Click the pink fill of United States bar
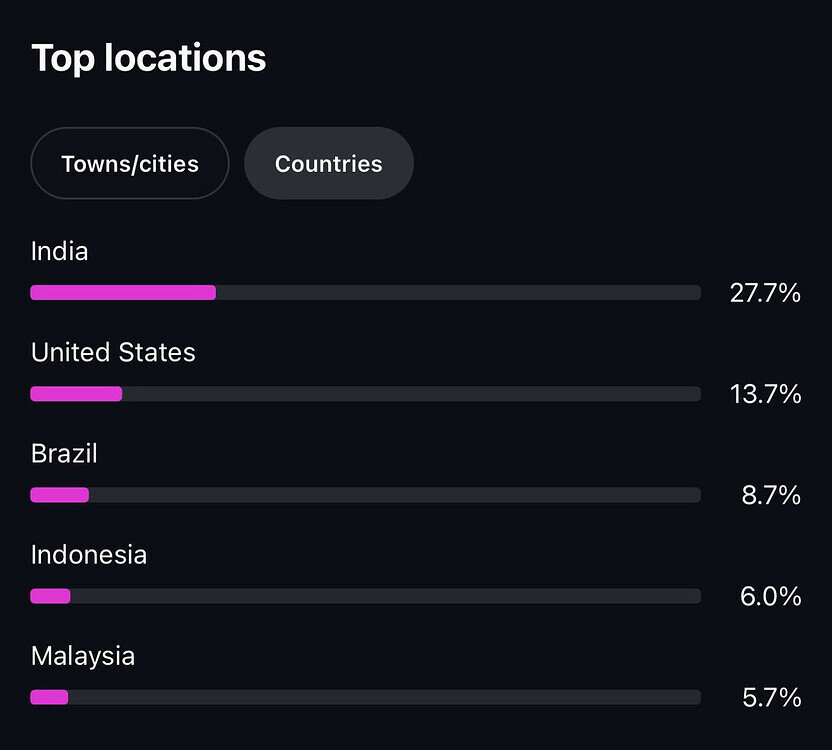This screenshot has width=832, height=750. [x=76, y=394]
